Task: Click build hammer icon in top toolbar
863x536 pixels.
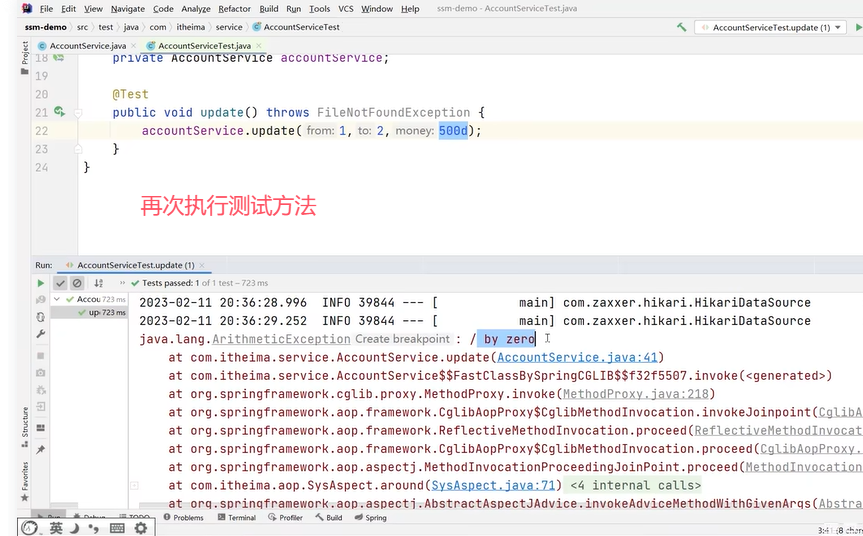Action: pos(681,27)
